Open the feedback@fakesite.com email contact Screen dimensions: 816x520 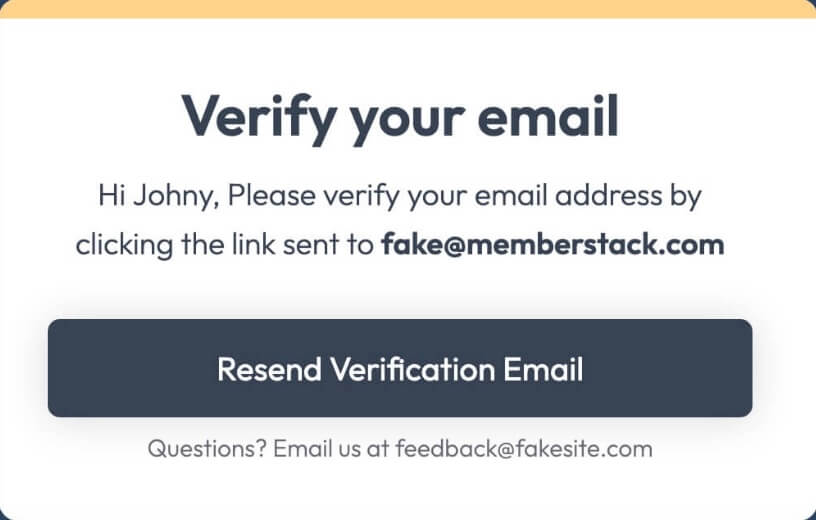[524, 448]
